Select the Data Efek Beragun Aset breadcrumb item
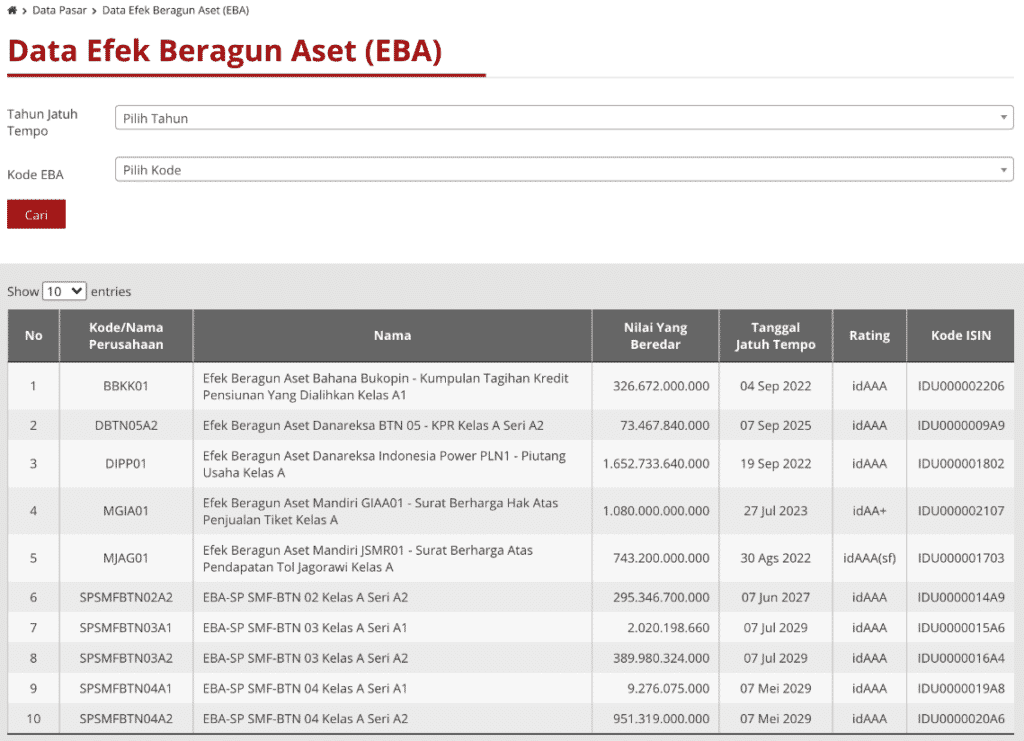 point(174,9)
